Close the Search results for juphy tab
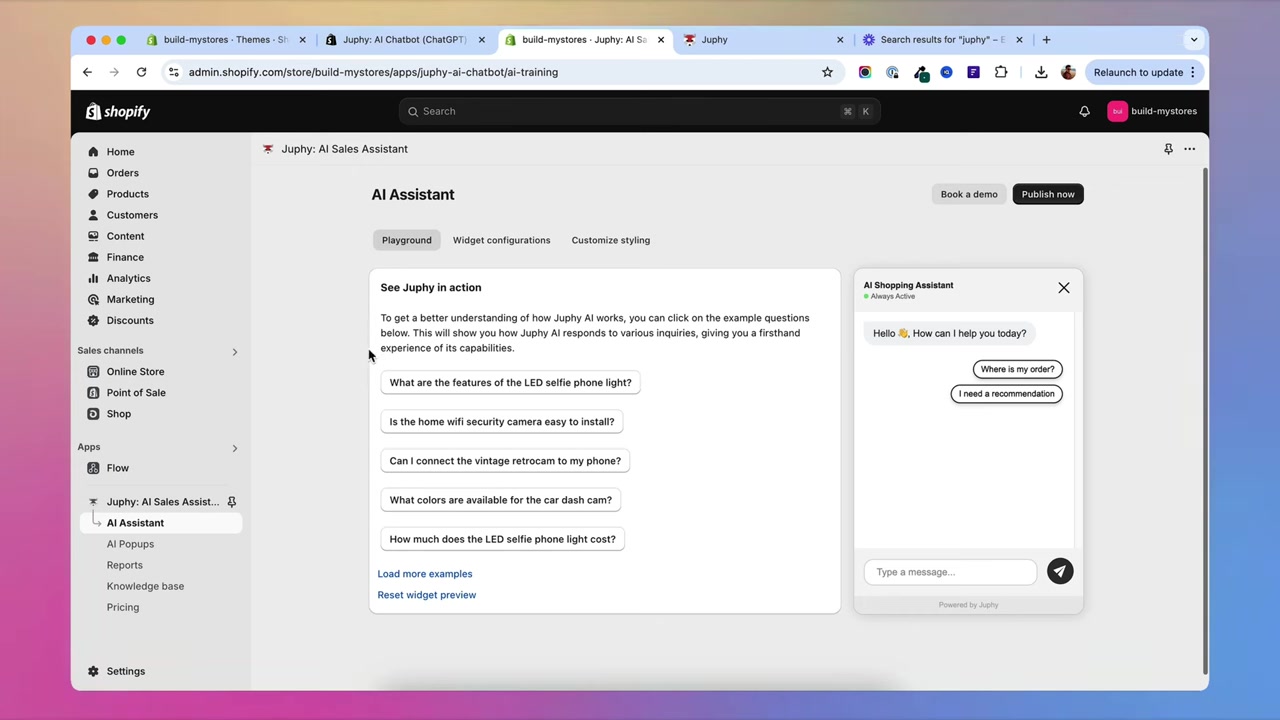1280x720 pixels. click(1019, 40)
